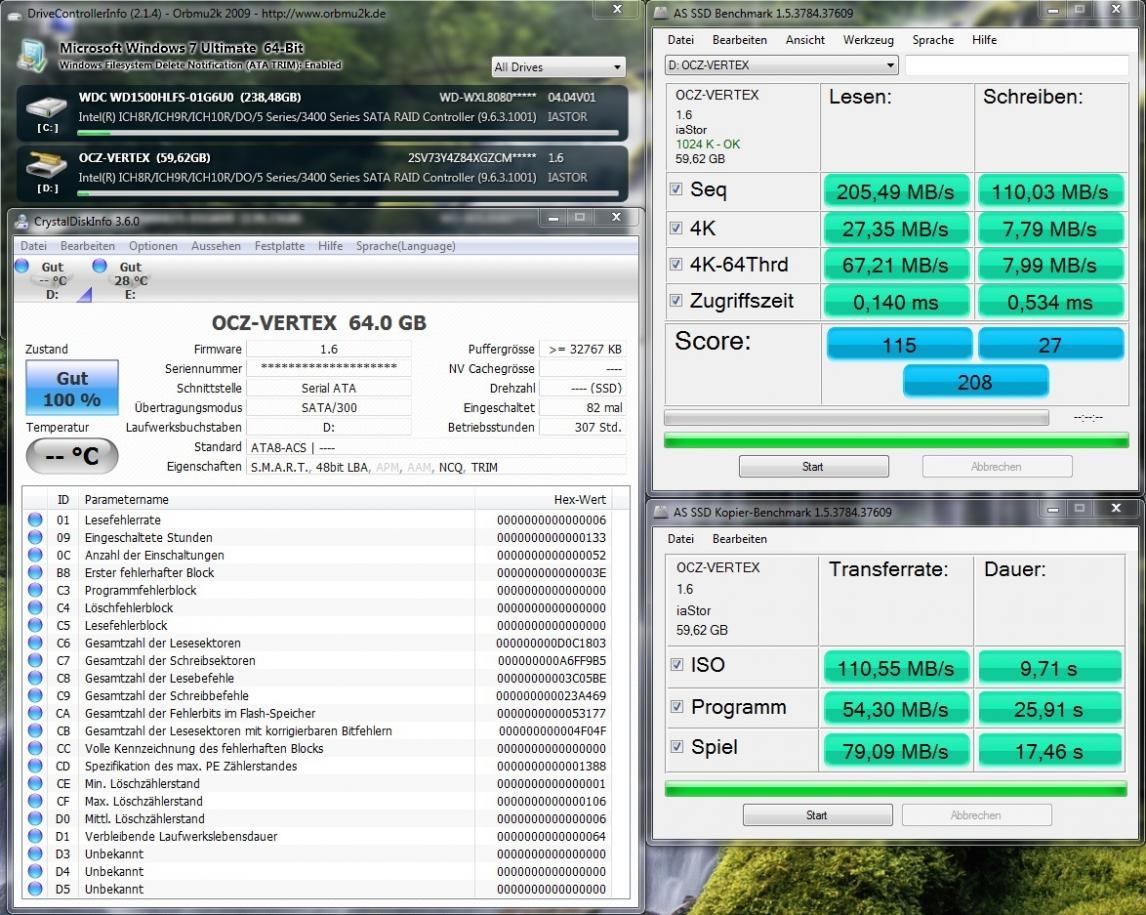Open Datei menu in AS SSD Kopier-Benchmark
The width and height of the screenshot is (1146, 915).
pyautogui.click(x=680, y=539)
